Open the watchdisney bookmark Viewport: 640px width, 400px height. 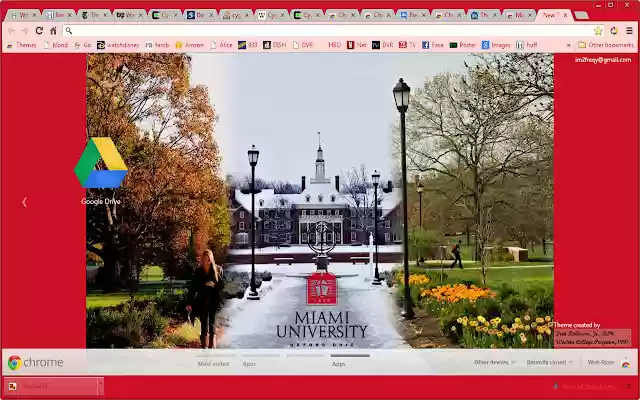[118, 45]
